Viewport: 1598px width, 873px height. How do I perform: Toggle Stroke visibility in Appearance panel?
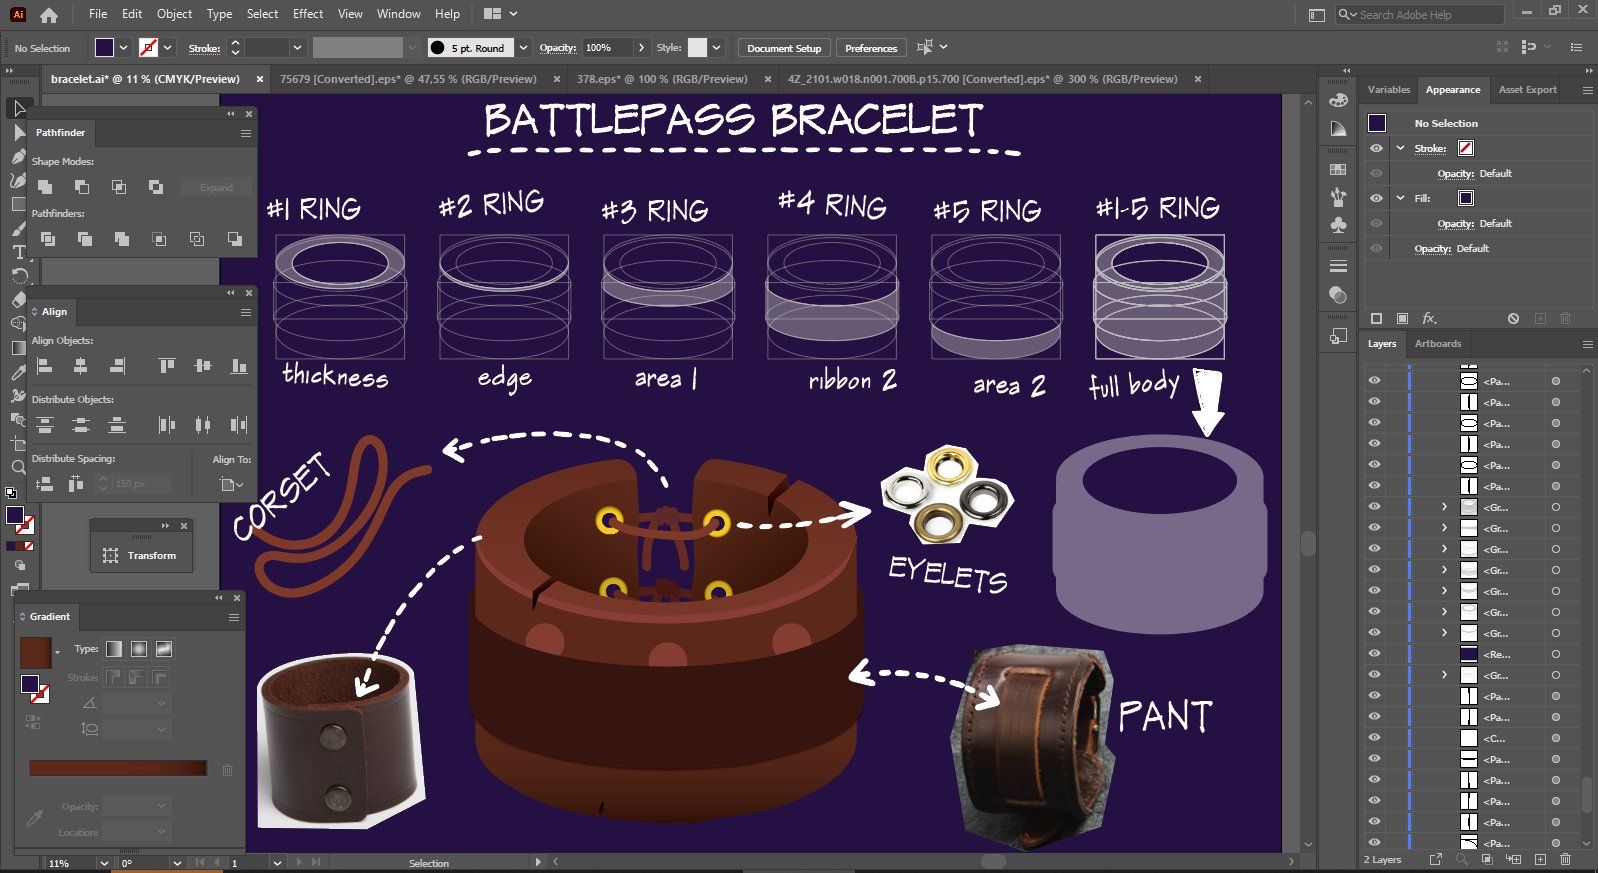pos(1377,148)
